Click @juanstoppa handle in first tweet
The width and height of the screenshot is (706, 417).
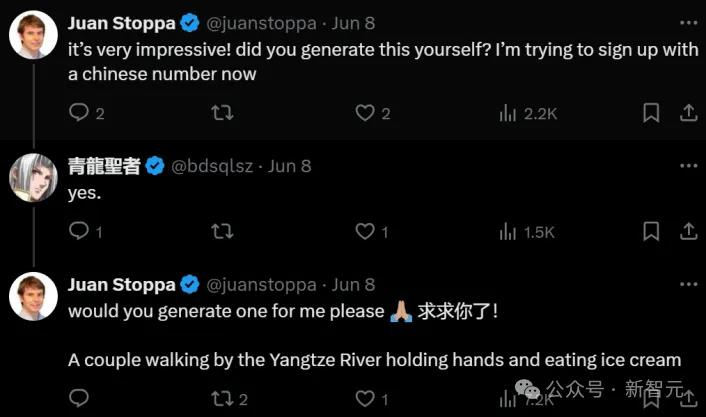pos(261,22)
